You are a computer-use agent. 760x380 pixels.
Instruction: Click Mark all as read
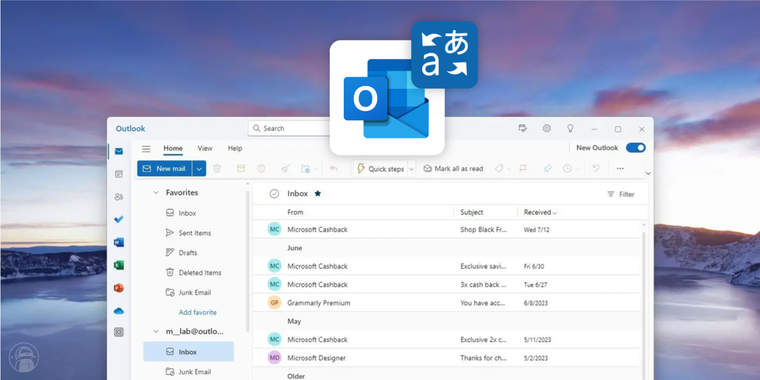453,169
